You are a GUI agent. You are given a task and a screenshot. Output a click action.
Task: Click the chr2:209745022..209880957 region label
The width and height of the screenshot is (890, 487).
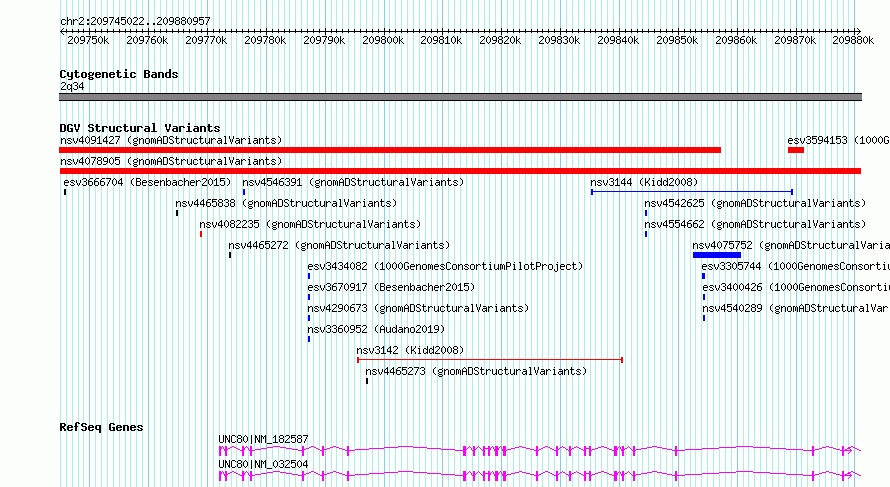click(x=135, y=21)
